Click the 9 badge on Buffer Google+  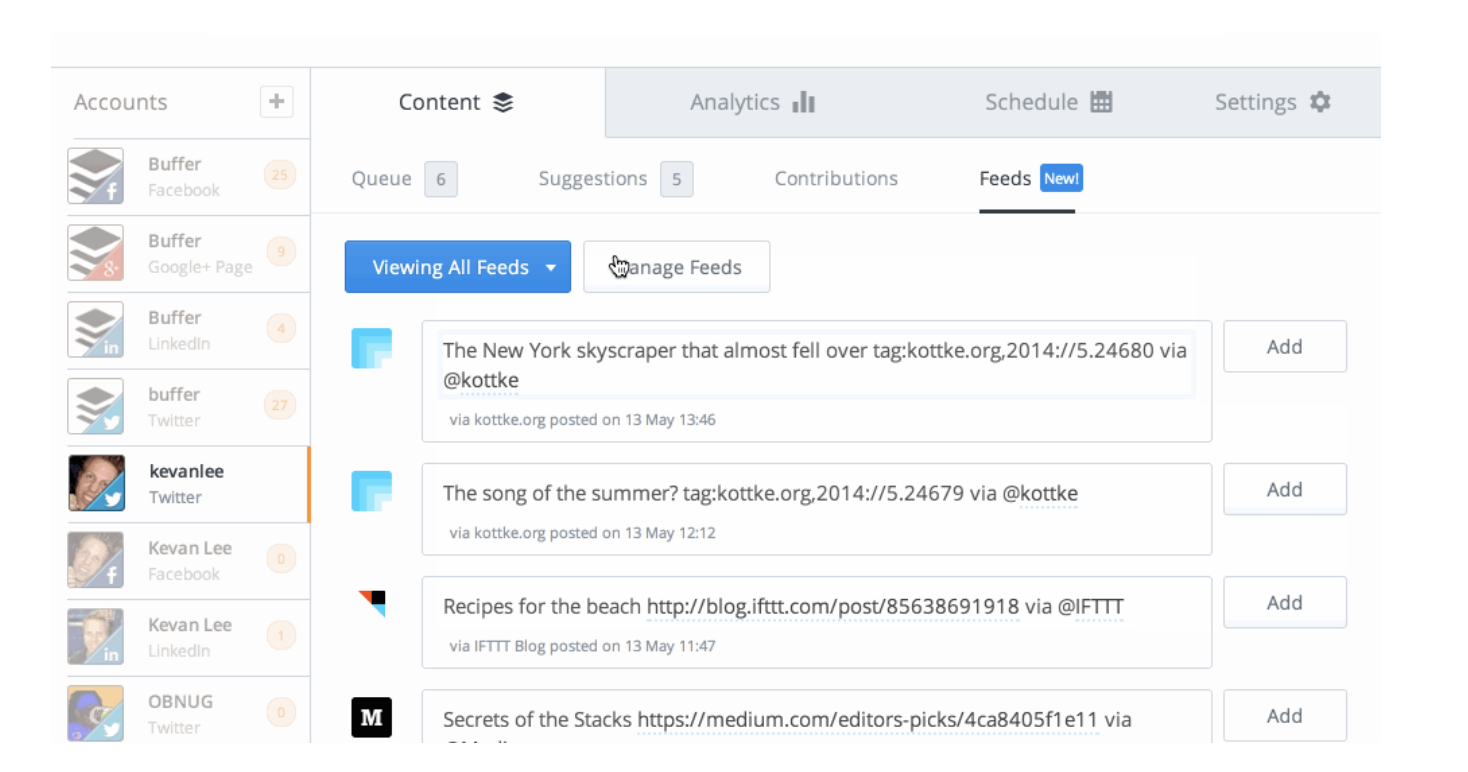281,252
